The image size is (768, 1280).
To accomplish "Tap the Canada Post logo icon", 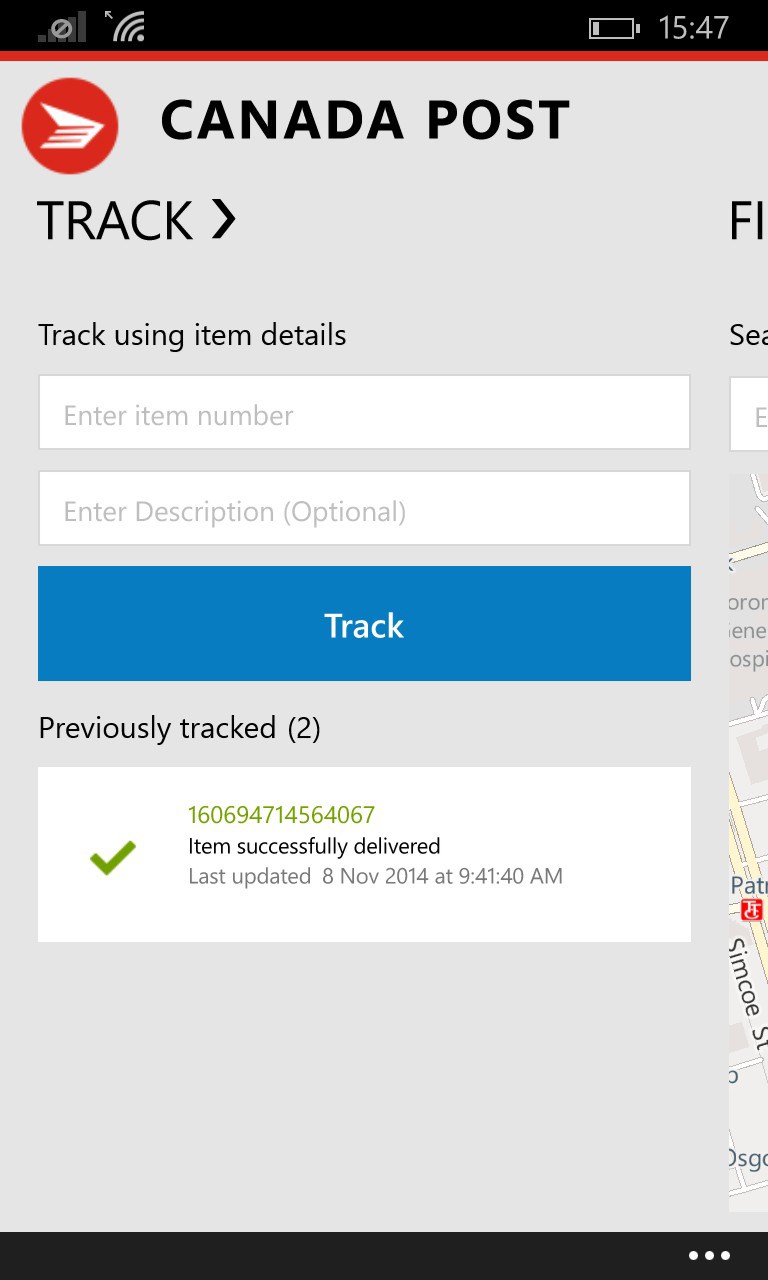I will coord(70,125).
